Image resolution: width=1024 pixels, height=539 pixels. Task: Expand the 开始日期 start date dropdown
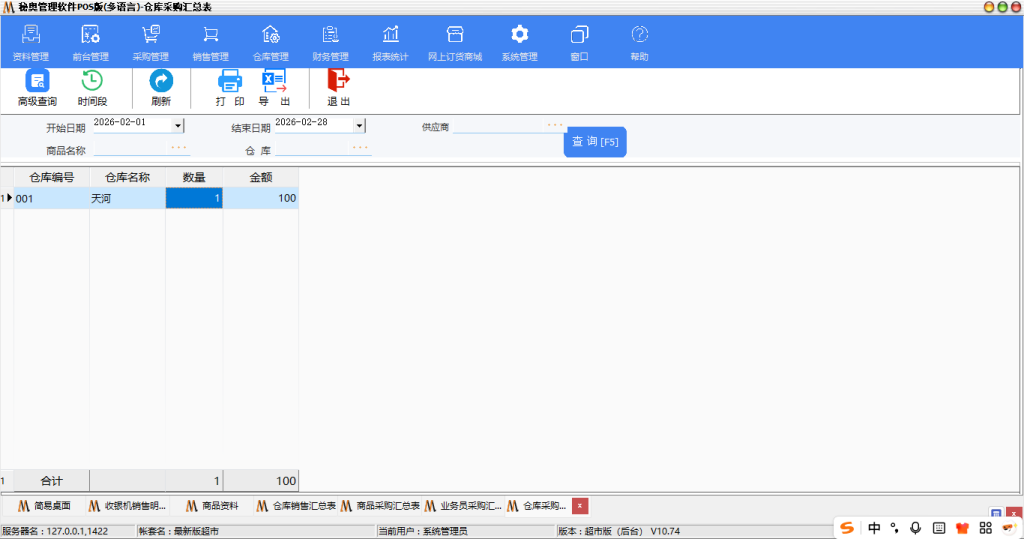pyautogui.click(x=178, y=126)
